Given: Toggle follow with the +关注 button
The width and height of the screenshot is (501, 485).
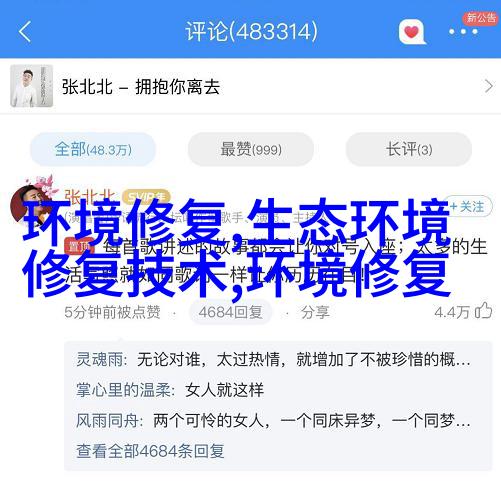Looking at the screenshot, I should (x=467, y=207).
